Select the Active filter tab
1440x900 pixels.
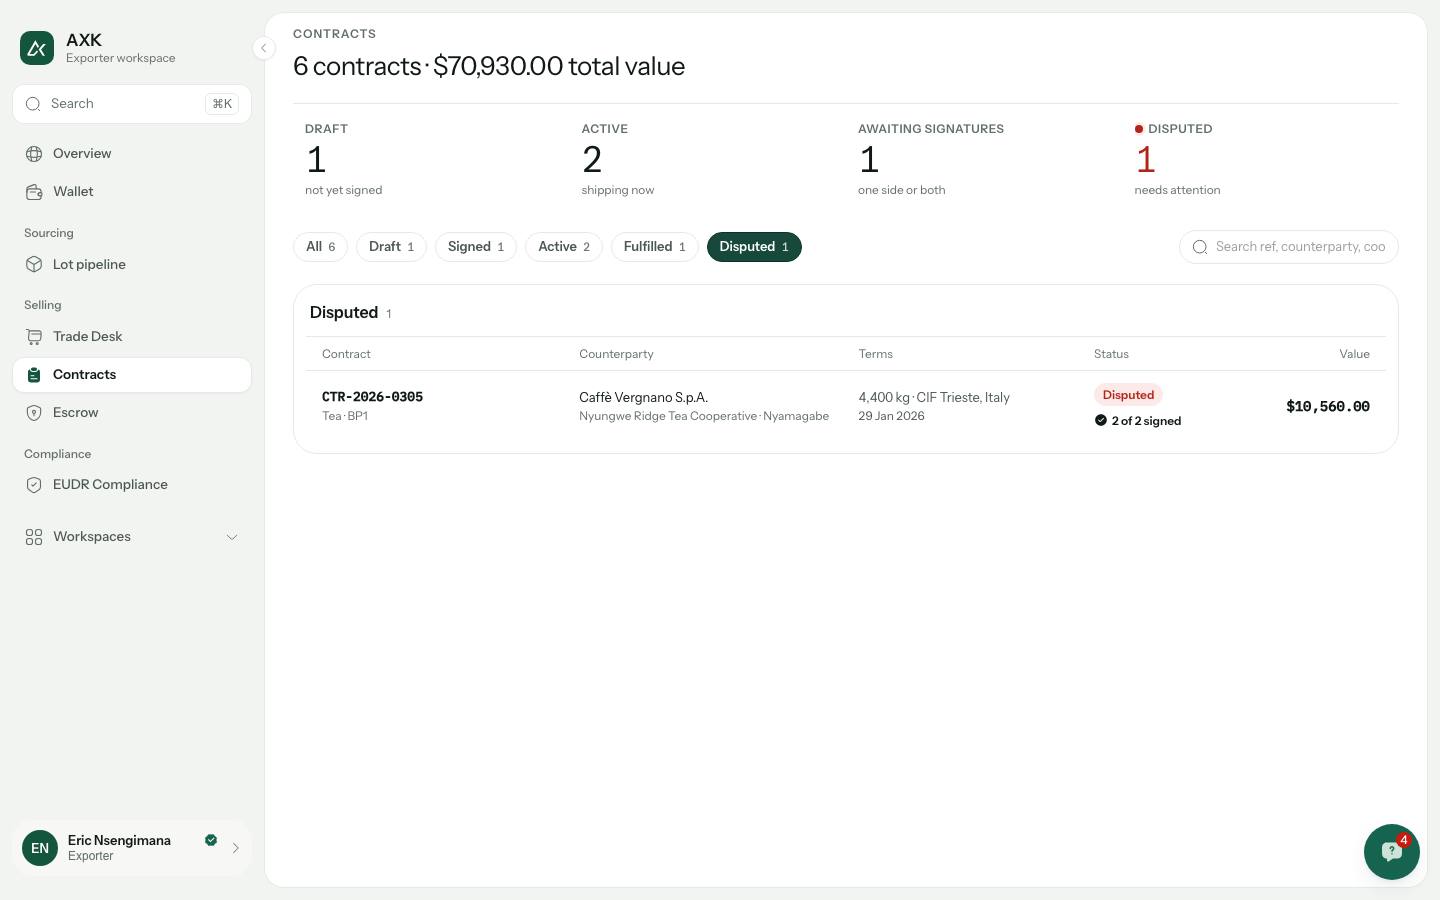click(x=564, y=247)
